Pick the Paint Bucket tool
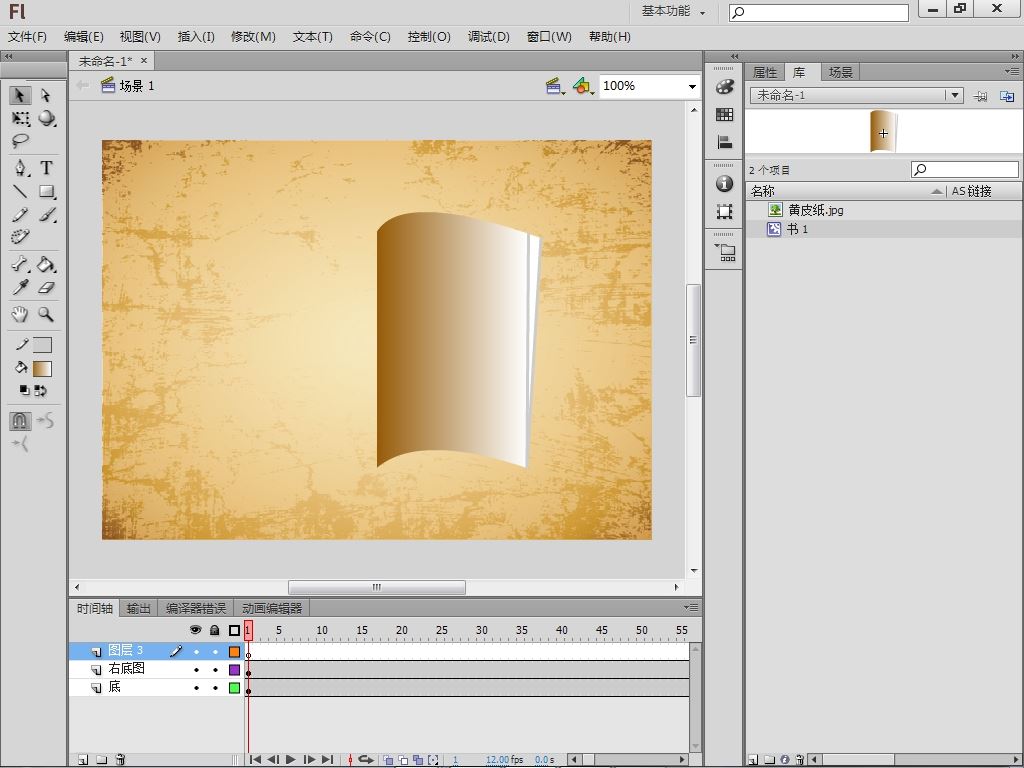This screenshot has height=768, width=1024. [46, 265]
